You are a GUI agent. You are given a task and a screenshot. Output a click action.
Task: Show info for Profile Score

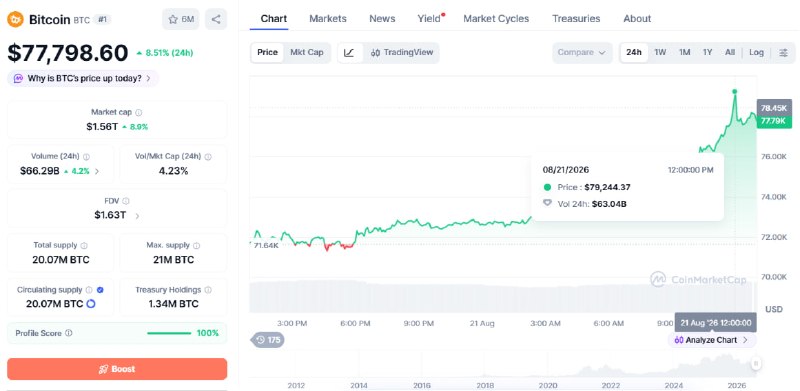tap(68, 333)
